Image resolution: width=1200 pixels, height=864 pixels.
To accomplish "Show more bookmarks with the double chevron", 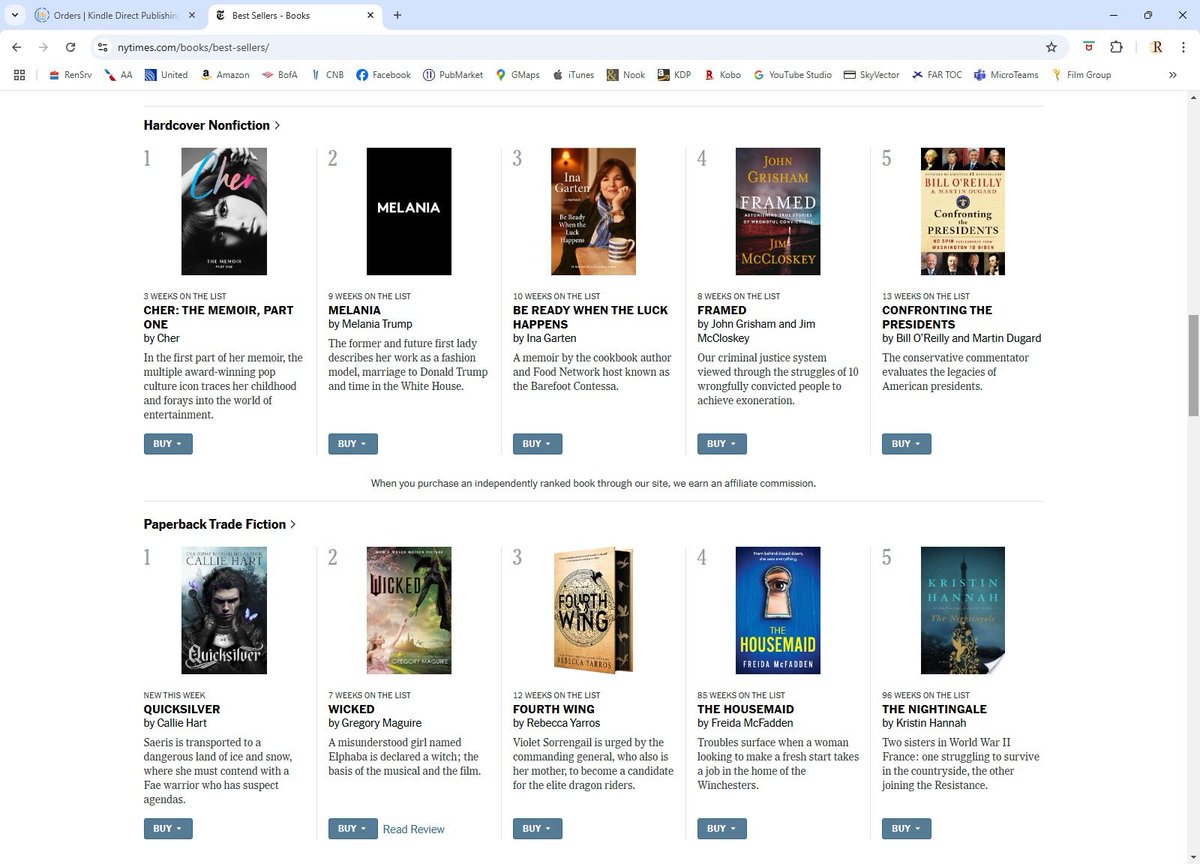I will click(x=1172, y=75).
